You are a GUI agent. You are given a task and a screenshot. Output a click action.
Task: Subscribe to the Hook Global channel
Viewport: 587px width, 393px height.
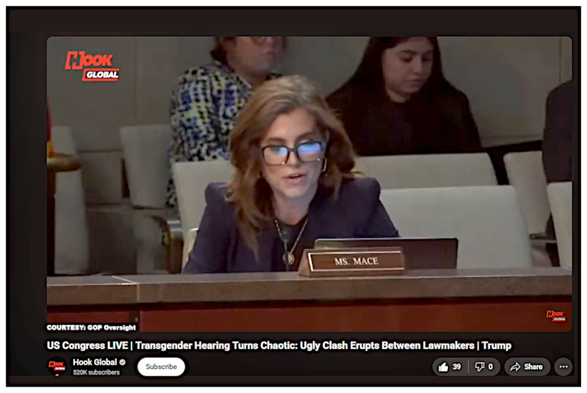click(x=161, y=367)
